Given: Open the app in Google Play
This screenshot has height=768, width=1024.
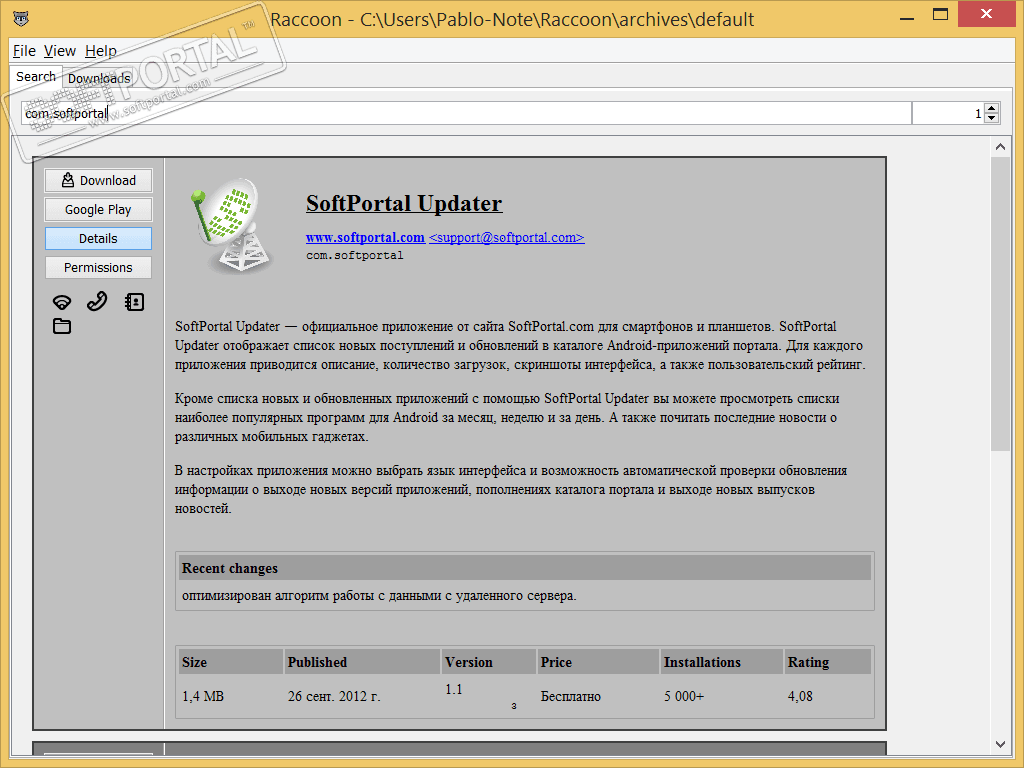Looking at the screenshot, I should 98,210.
